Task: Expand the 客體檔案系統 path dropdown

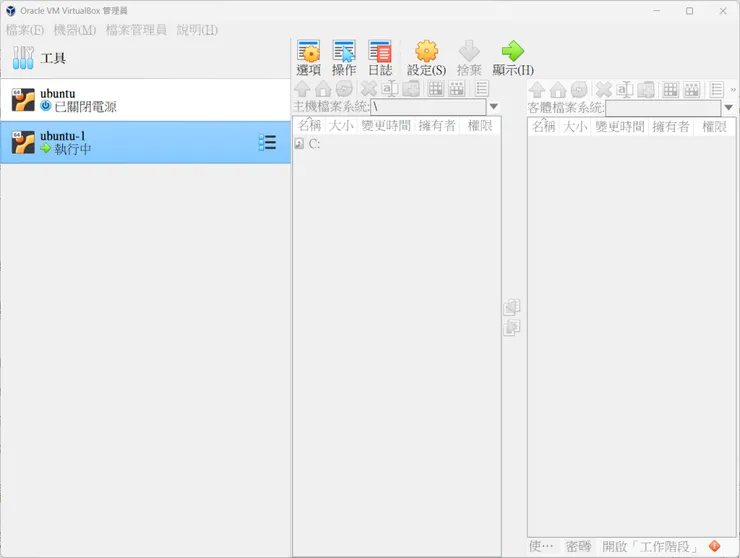Action: point(729,108)
